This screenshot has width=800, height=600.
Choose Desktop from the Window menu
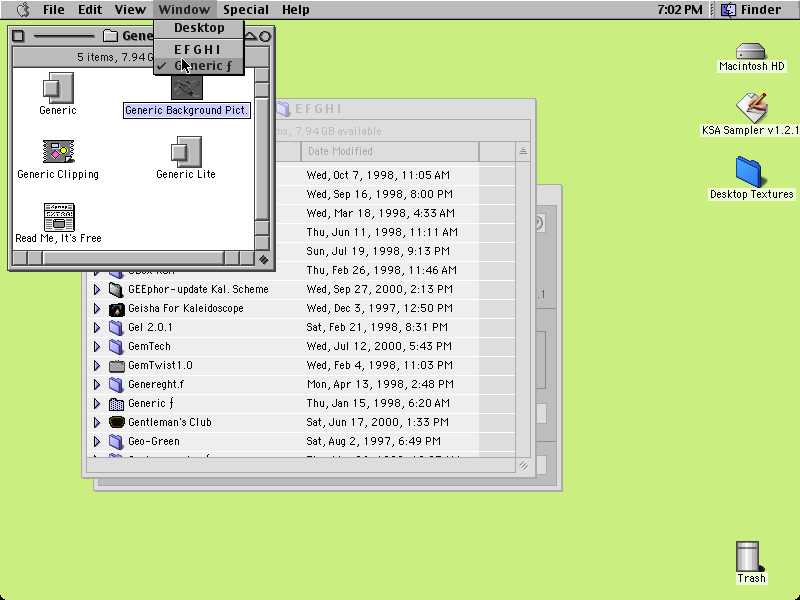tap(199, 28)
